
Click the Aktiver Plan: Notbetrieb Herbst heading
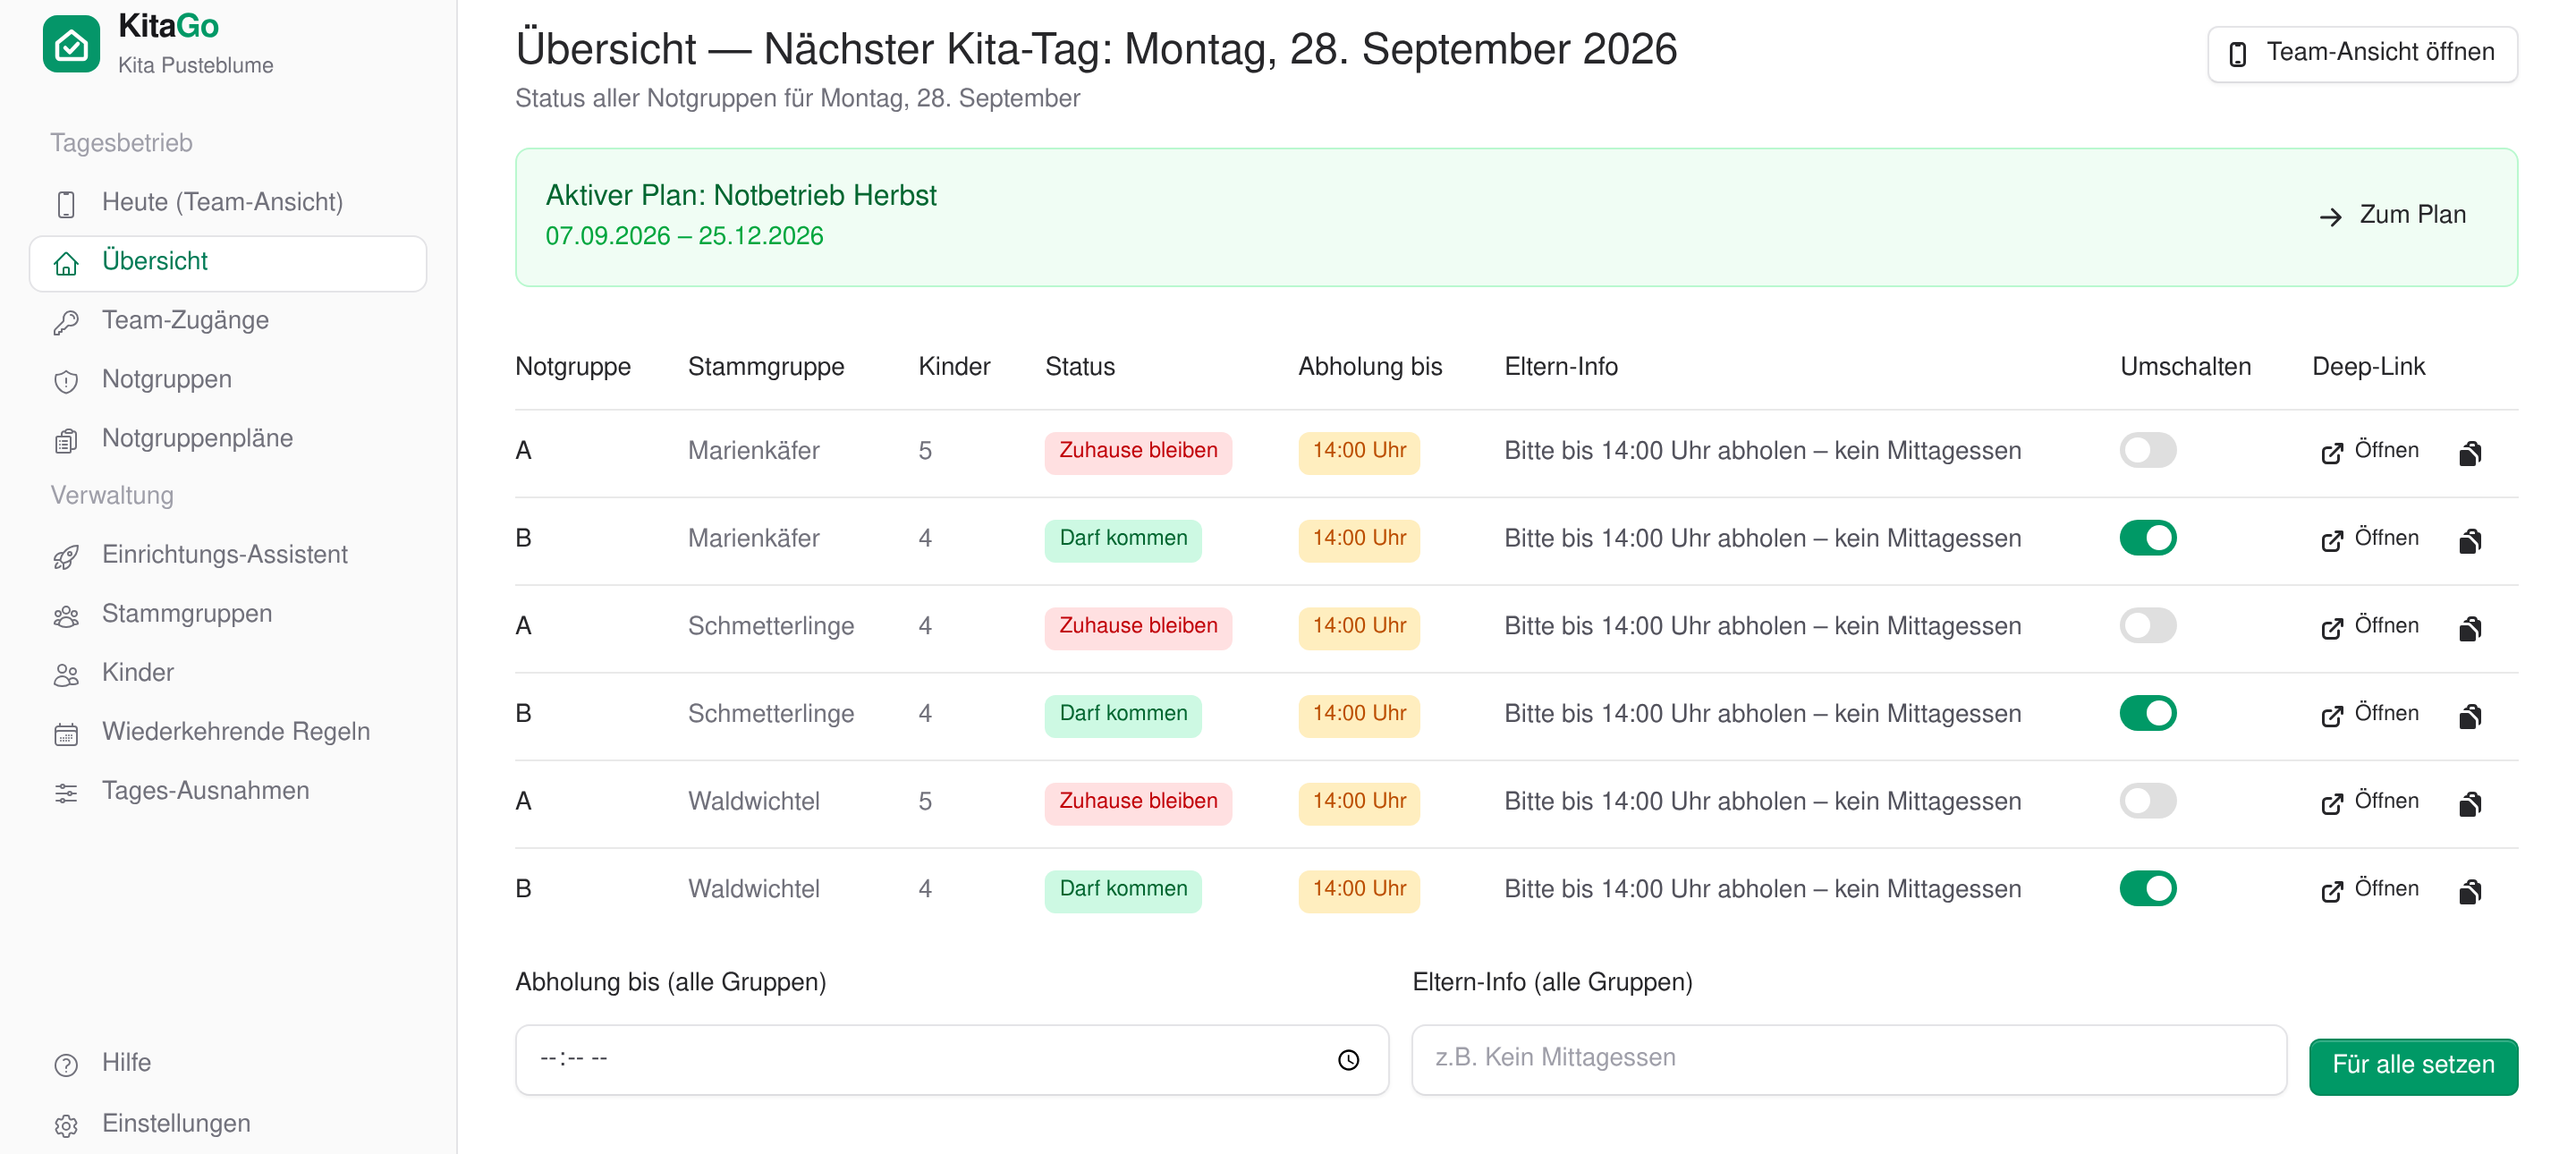pyautogui.click(x=741, y=195)
